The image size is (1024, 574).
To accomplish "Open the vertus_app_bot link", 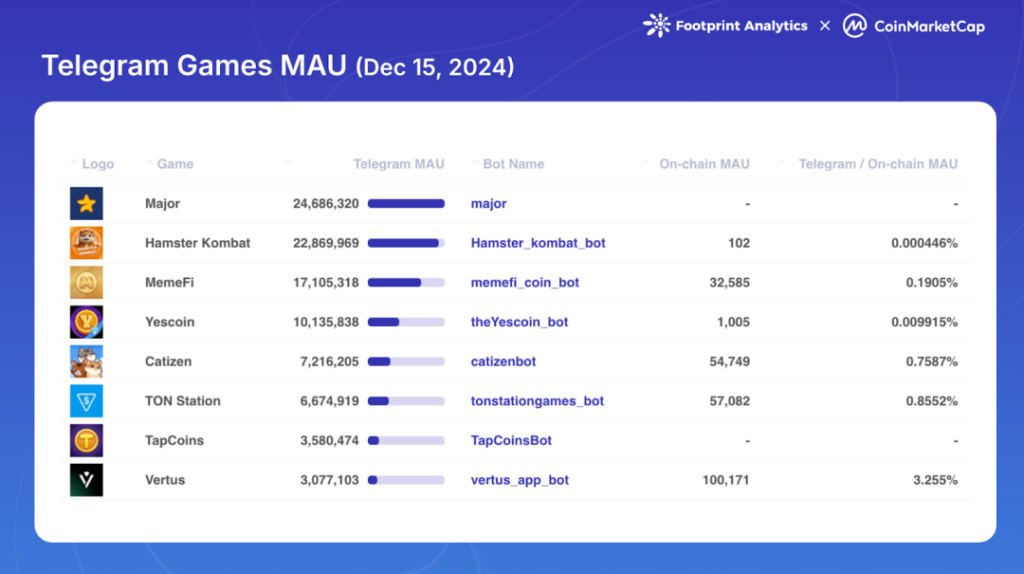I will 520,480.
